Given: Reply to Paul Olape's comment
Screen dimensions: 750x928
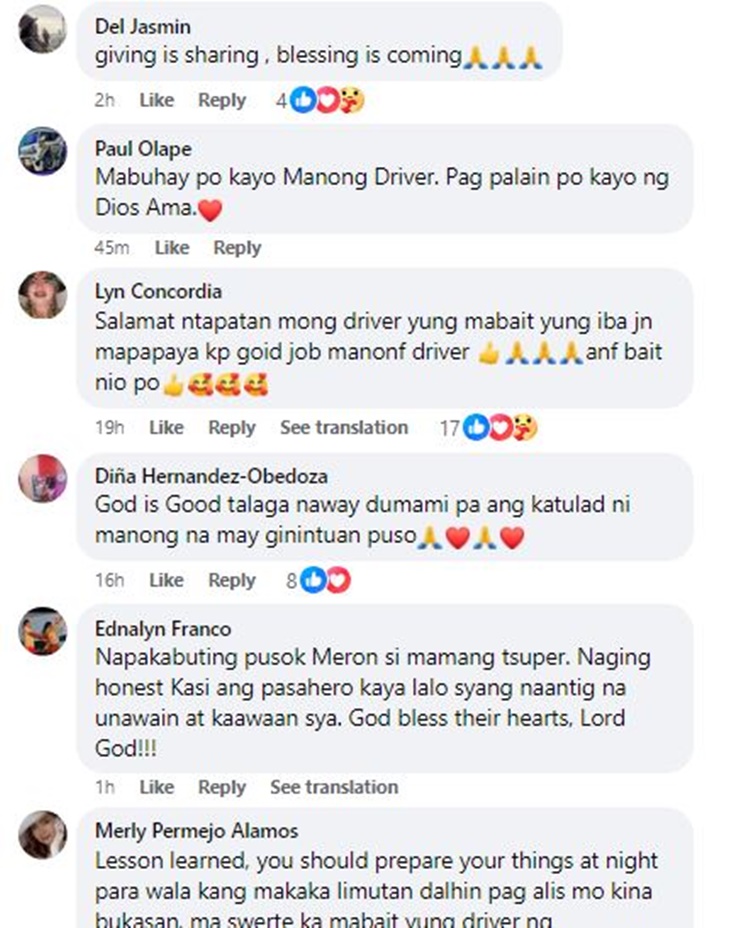Looking at the screenshot, I should coord(237,247).
